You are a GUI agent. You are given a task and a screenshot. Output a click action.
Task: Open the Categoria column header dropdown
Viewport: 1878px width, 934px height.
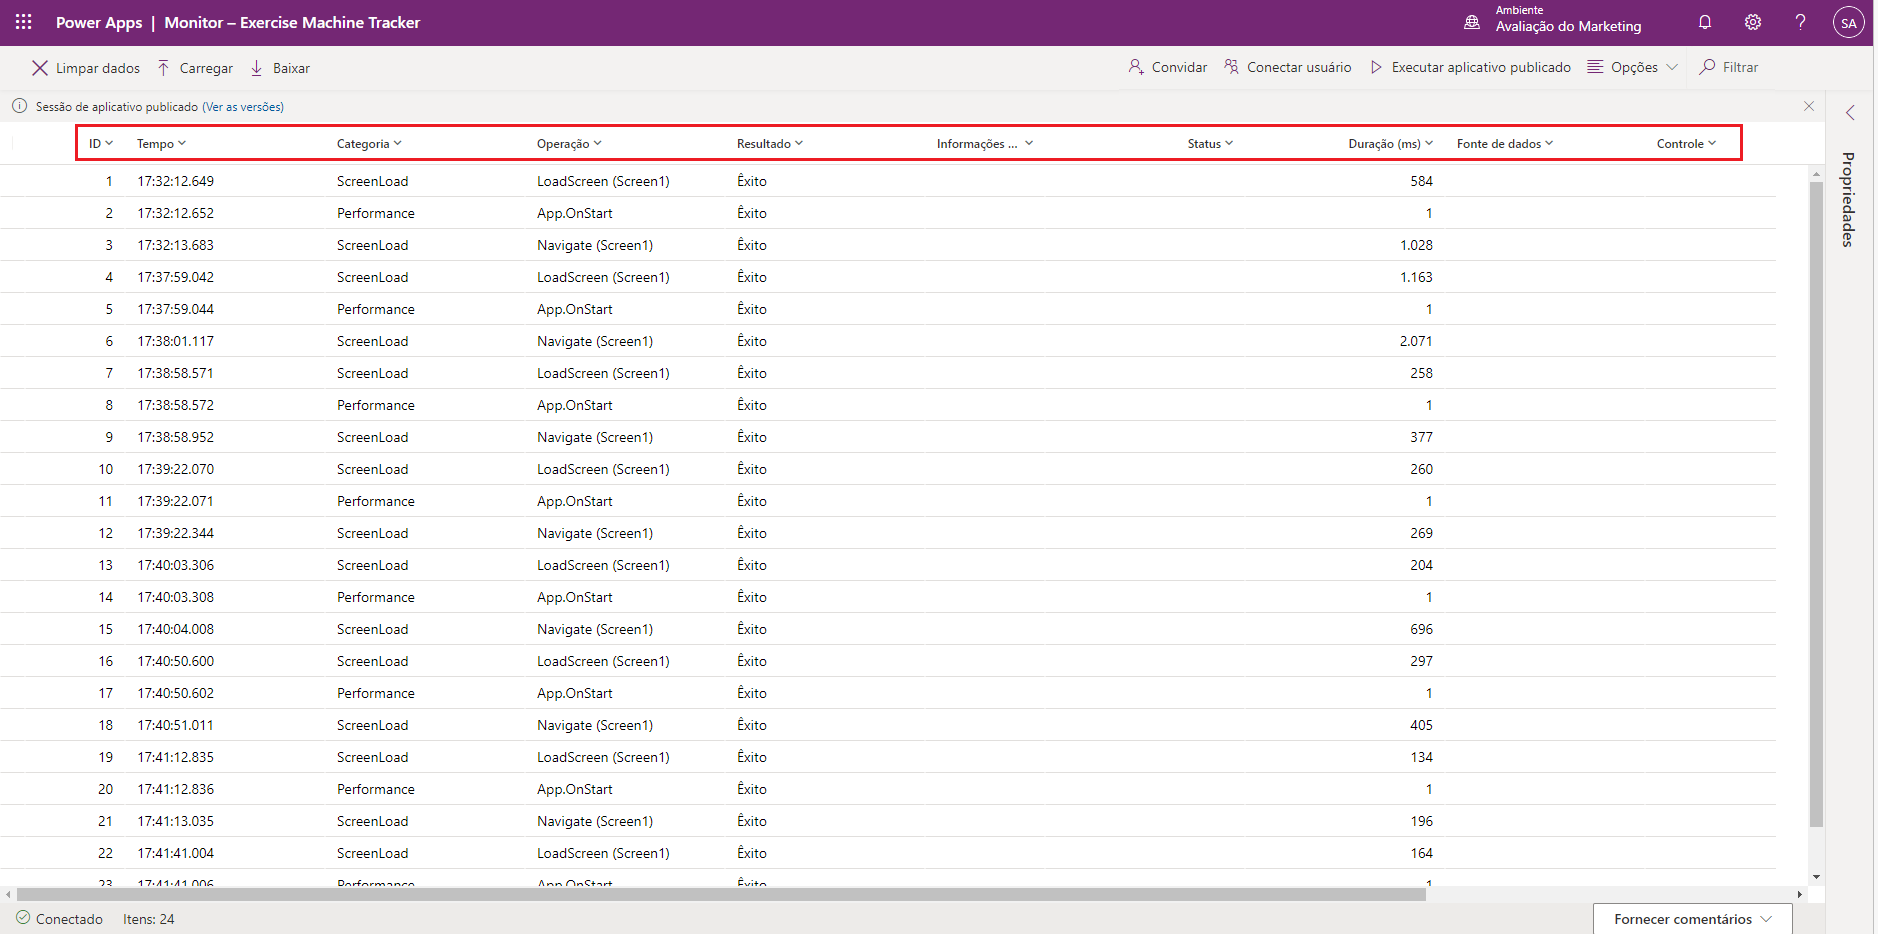(369, 144)
